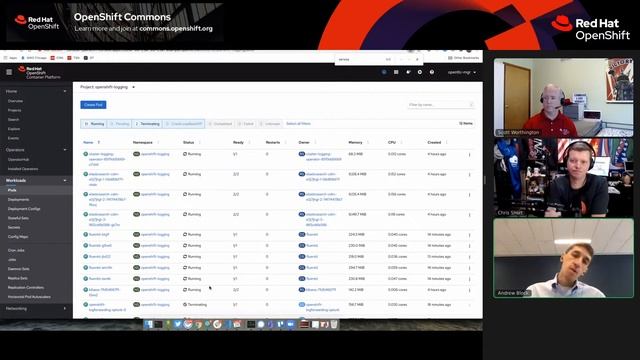Toggle the Running status filter
Screen dimensions: 640x360
(94, 124)
